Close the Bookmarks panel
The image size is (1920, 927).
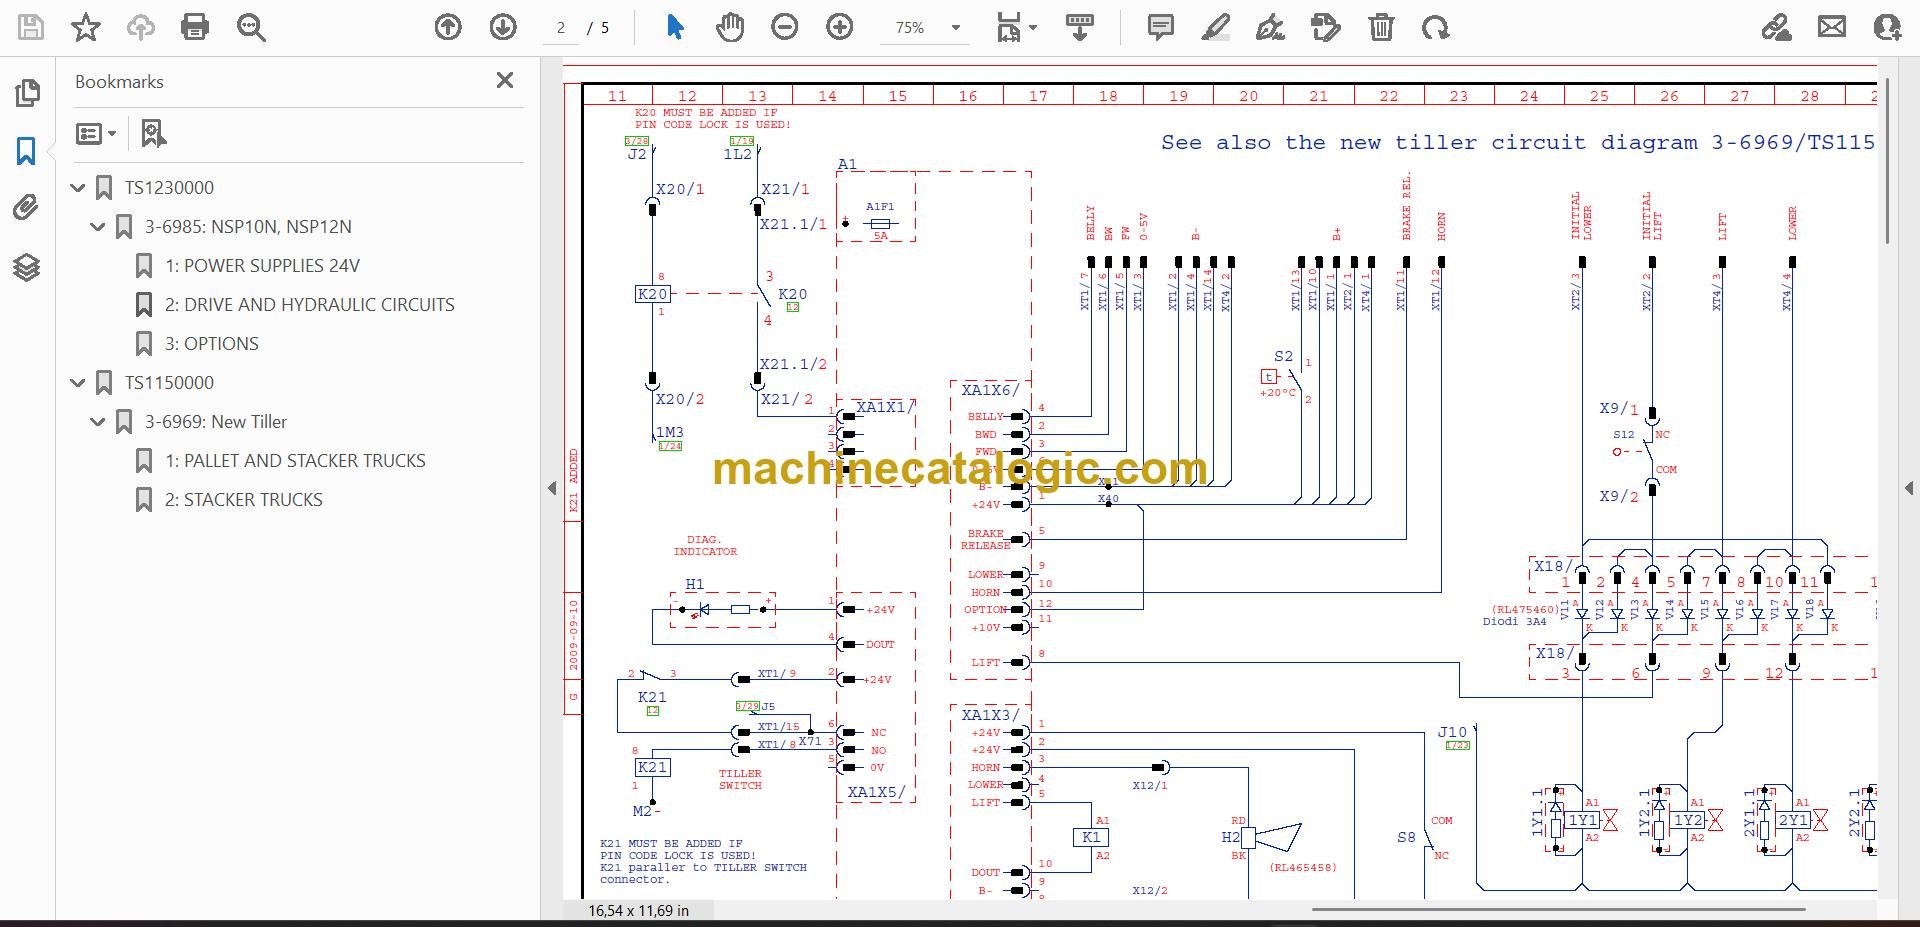505,80
